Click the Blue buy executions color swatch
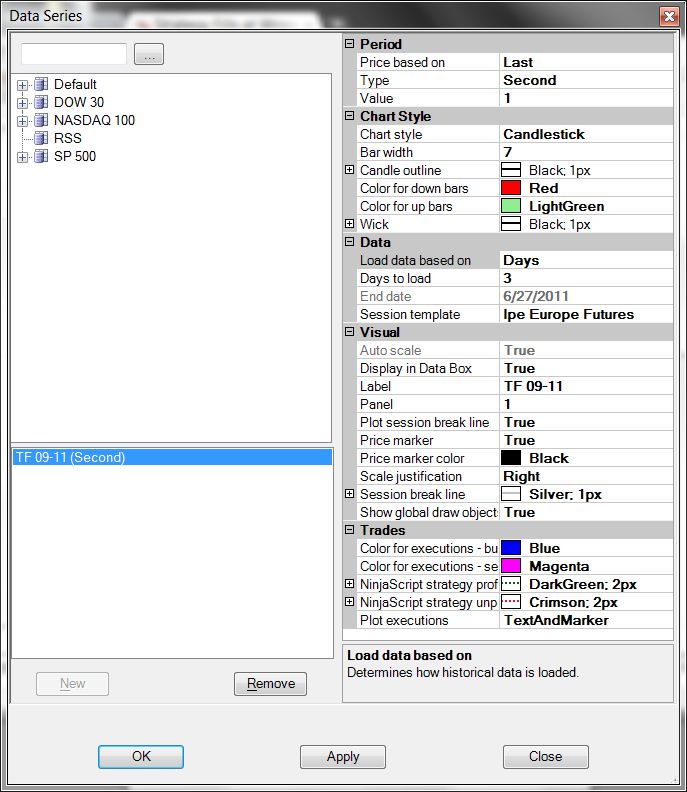The image size is (687, 792). pos(511,548)
